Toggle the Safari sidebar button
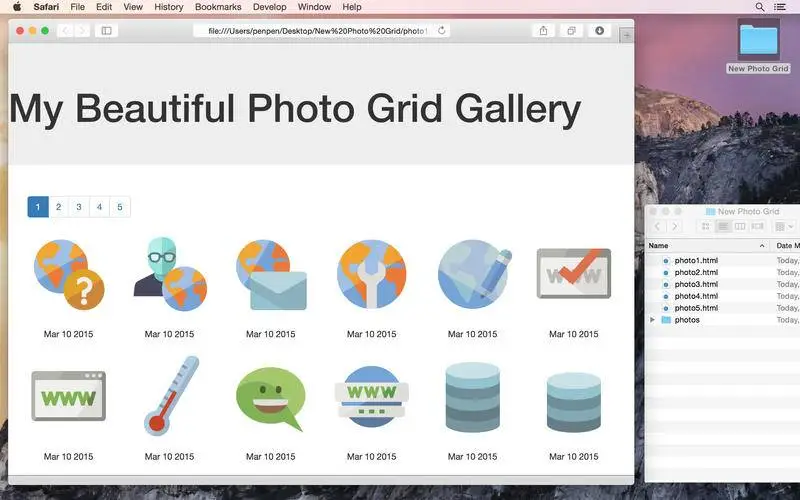The height and width of the screenshot is (500, 800). [x=106, y=31]
